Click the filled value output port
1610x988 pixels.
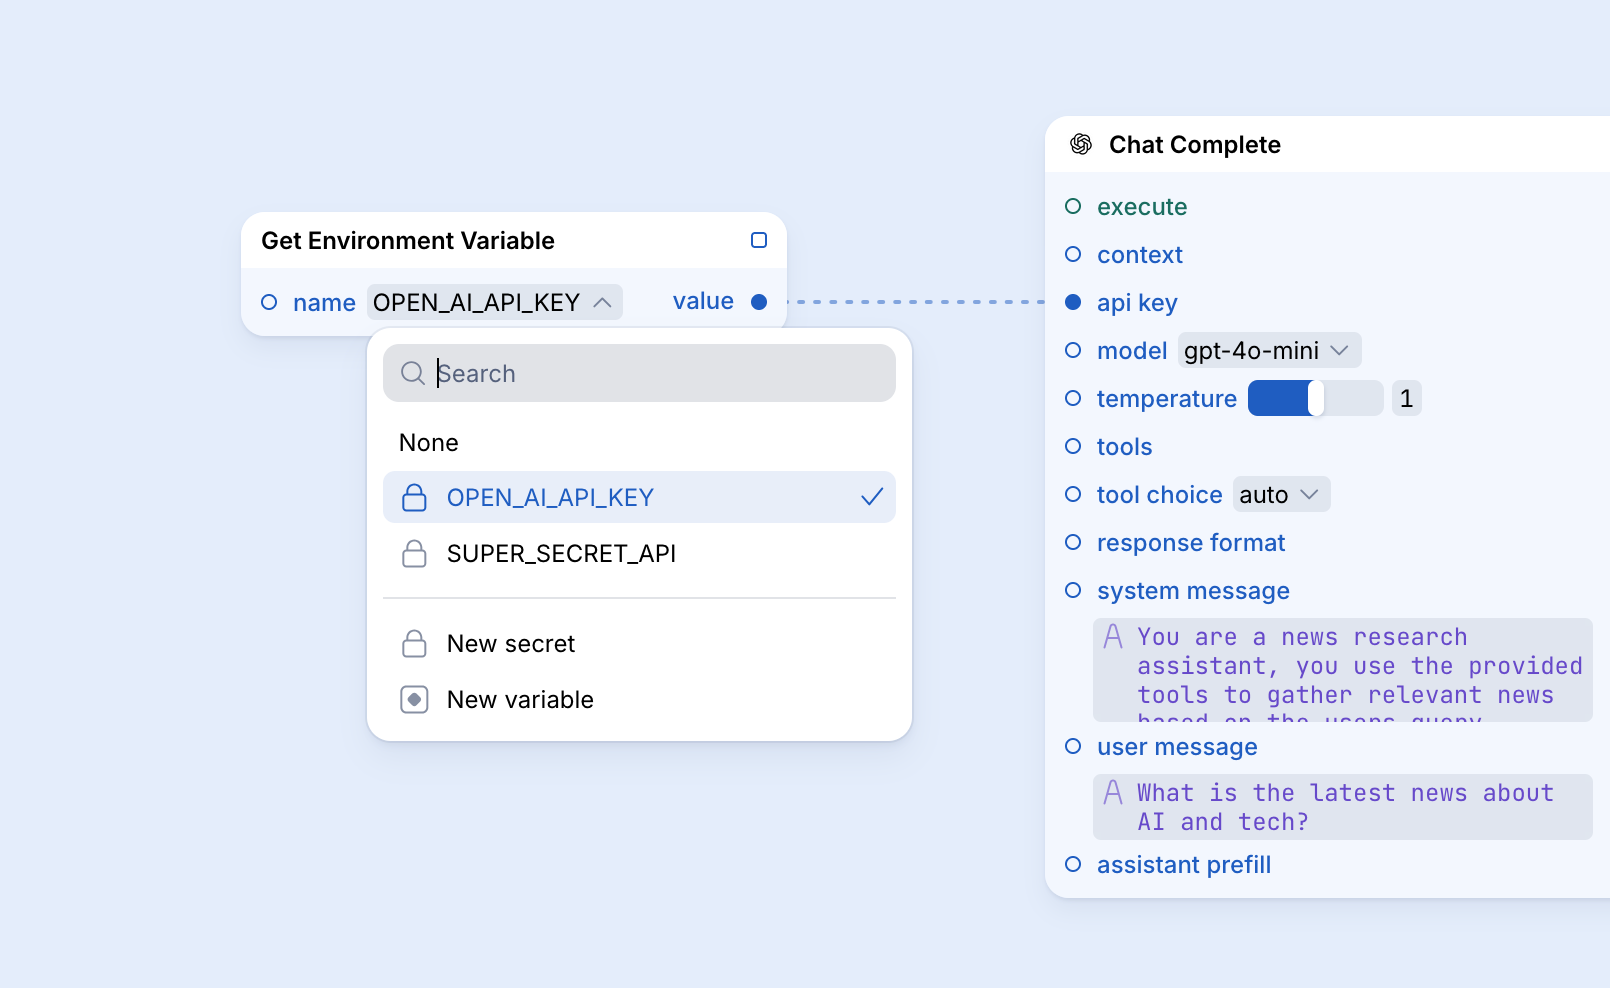click(759, 302)
